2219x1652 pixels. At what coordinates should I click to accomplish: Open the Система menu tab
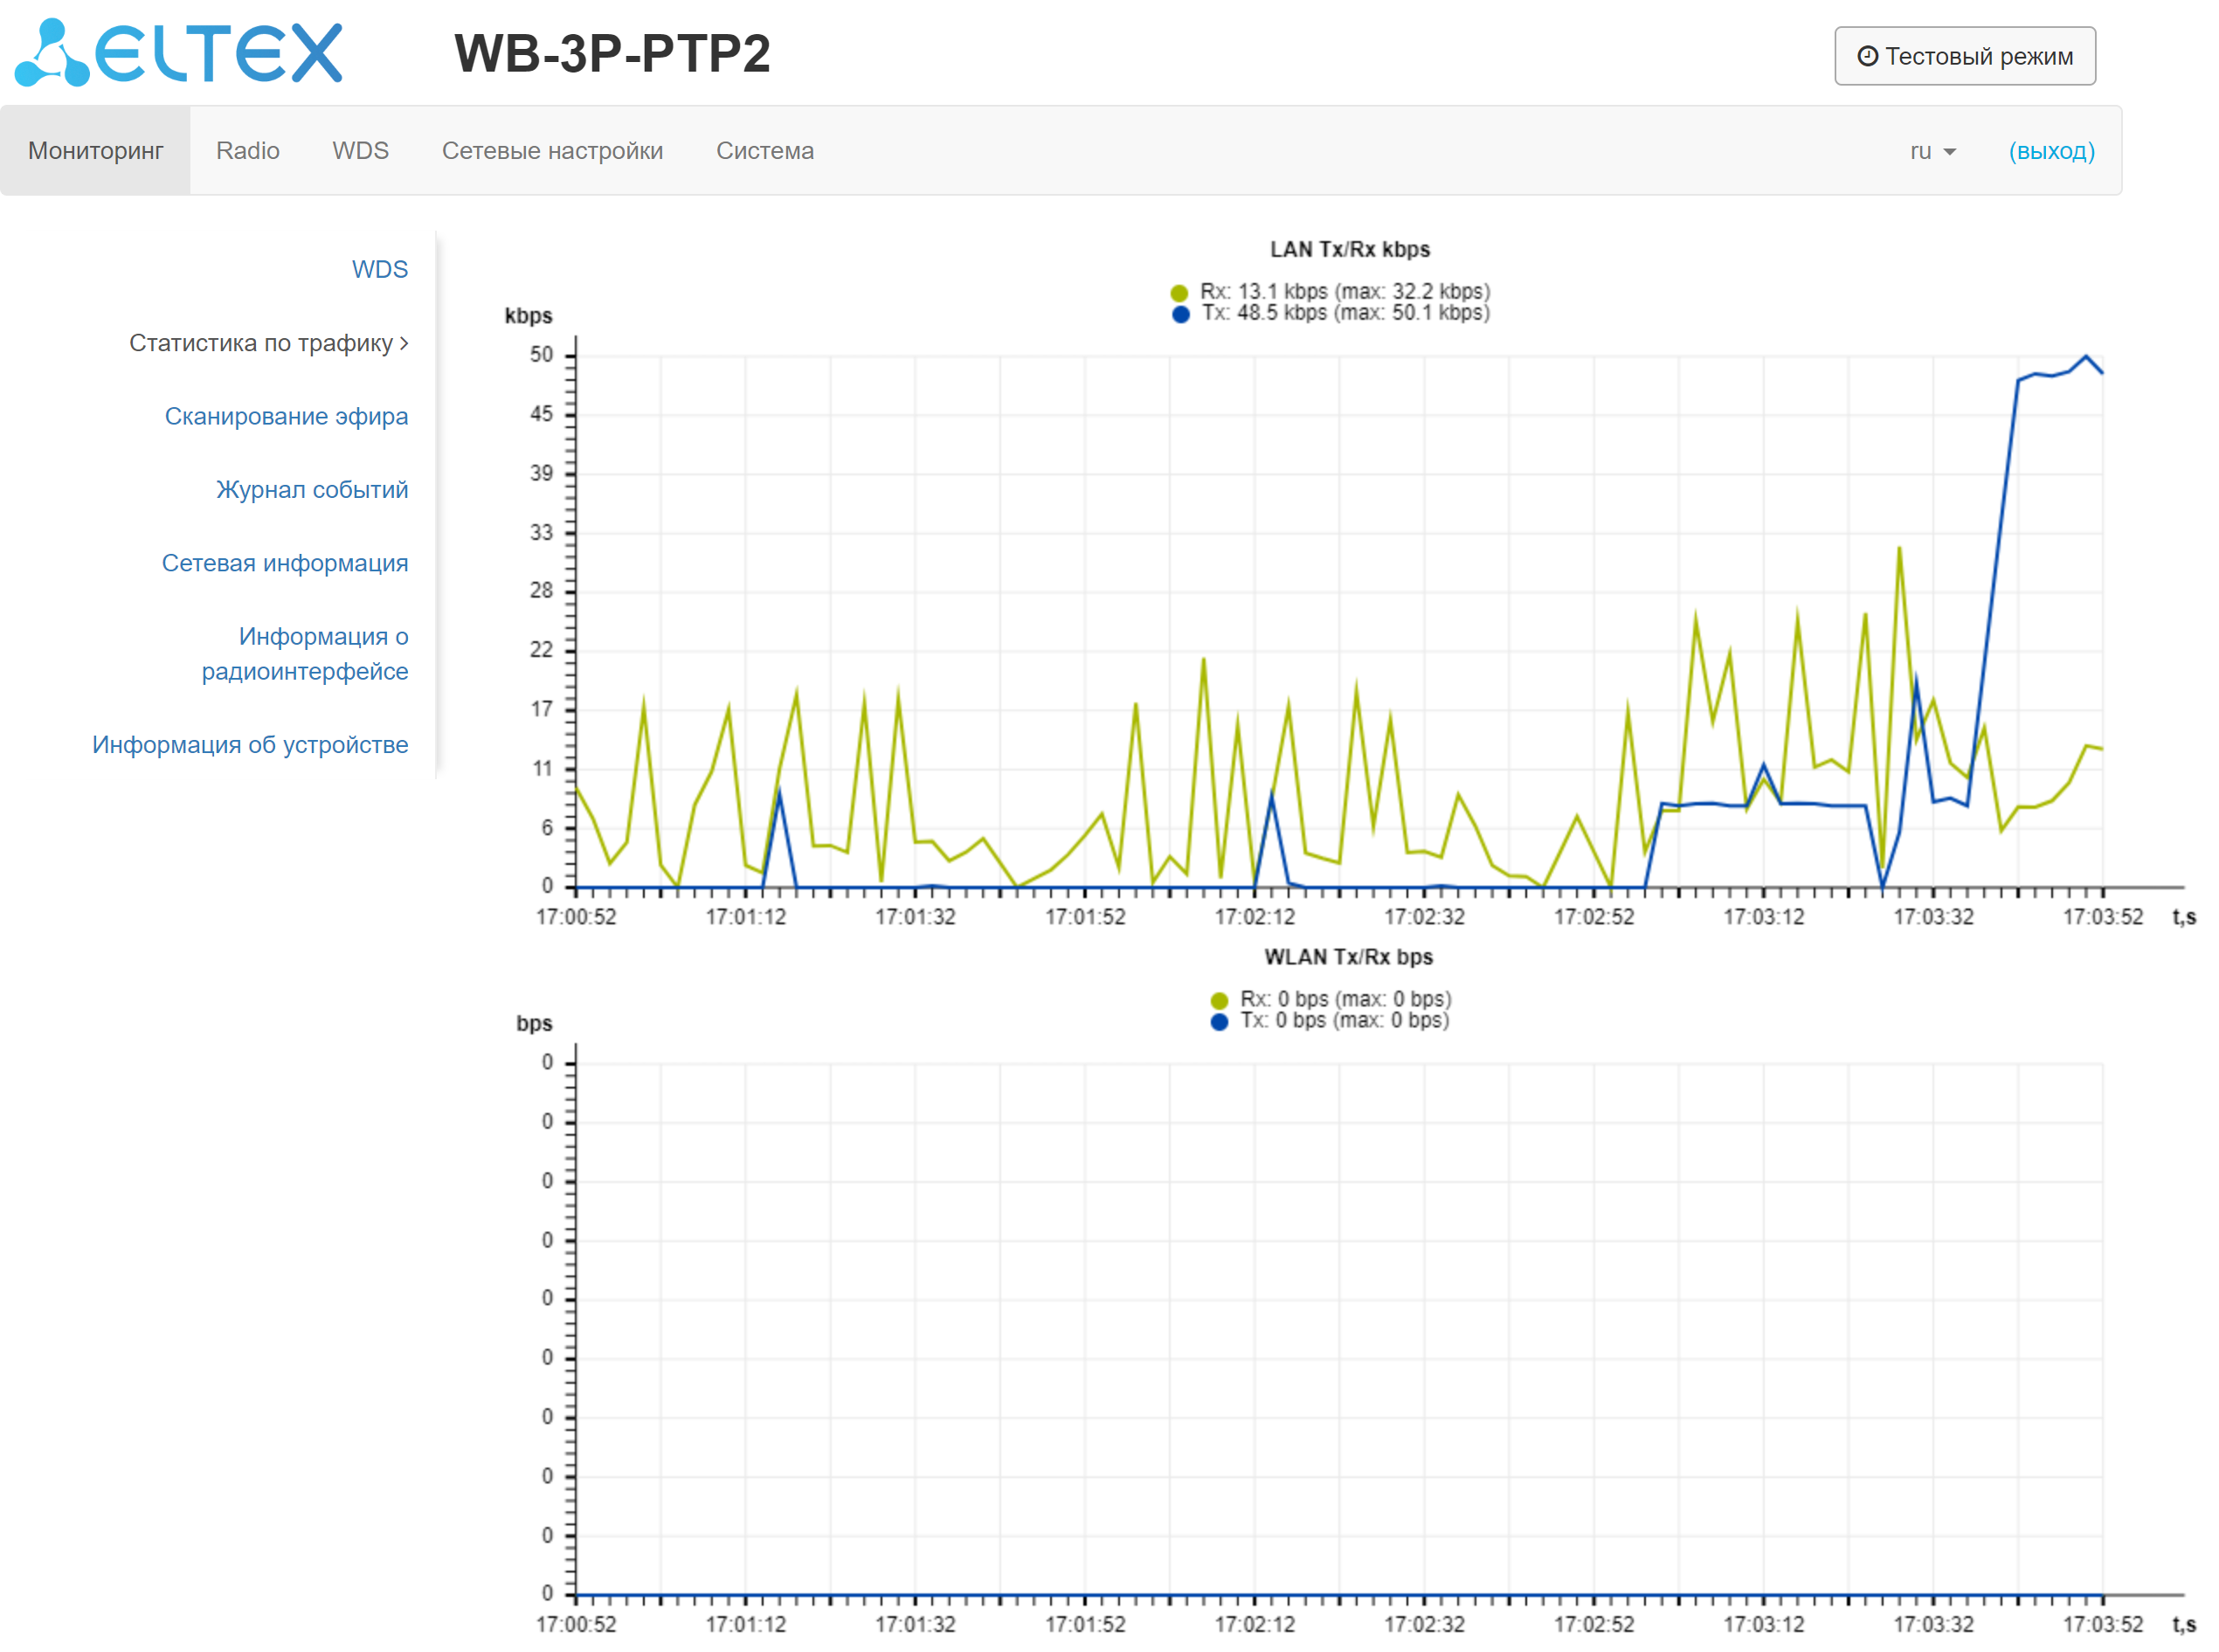(764, 151)
